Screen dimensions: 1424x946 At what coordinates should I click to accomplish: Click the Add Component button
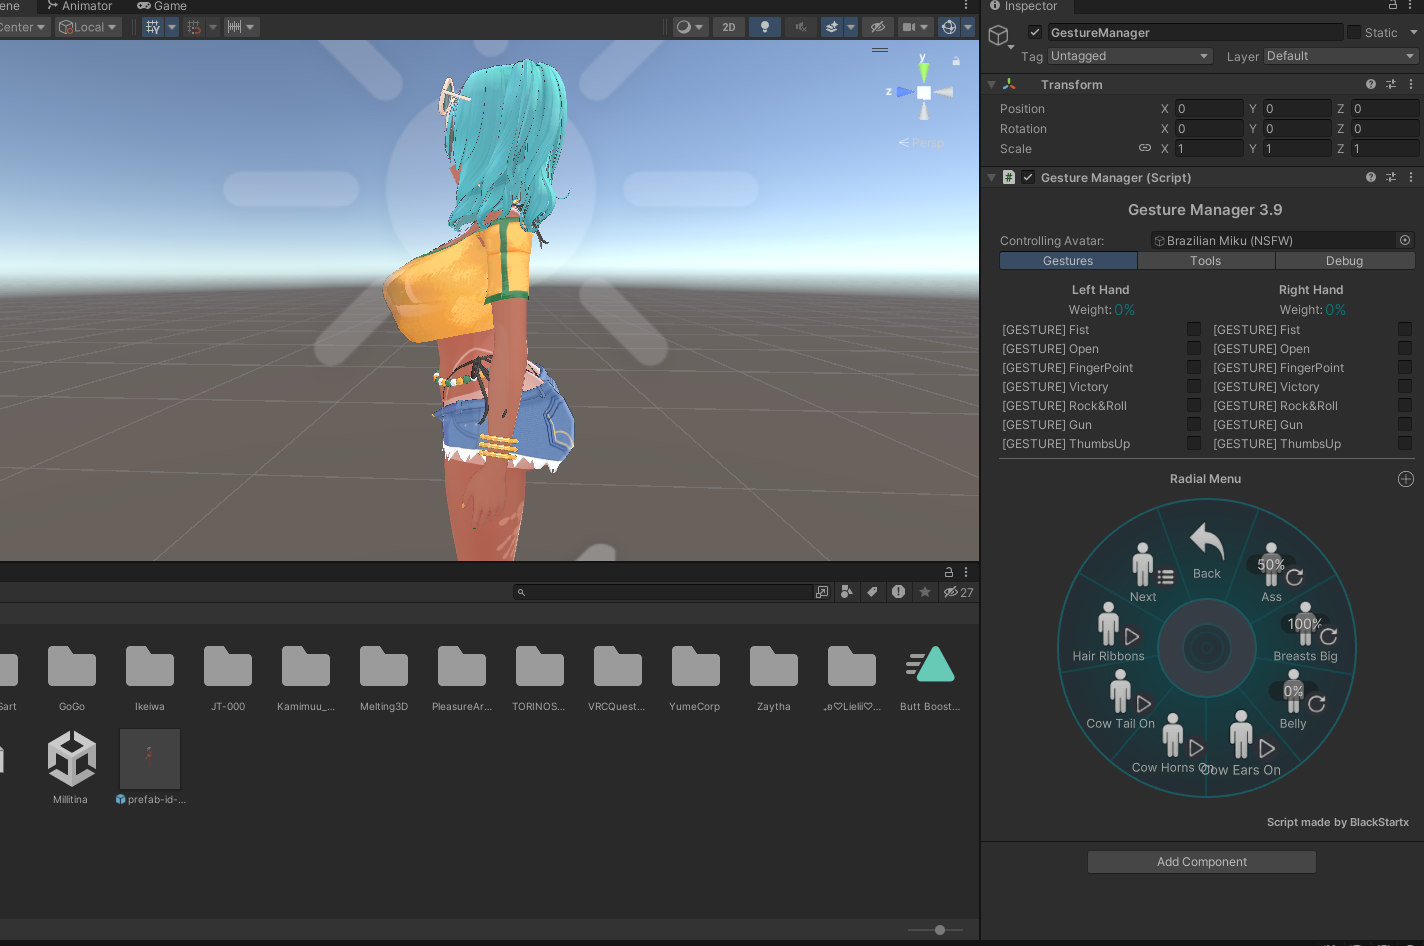[1202, 862]
